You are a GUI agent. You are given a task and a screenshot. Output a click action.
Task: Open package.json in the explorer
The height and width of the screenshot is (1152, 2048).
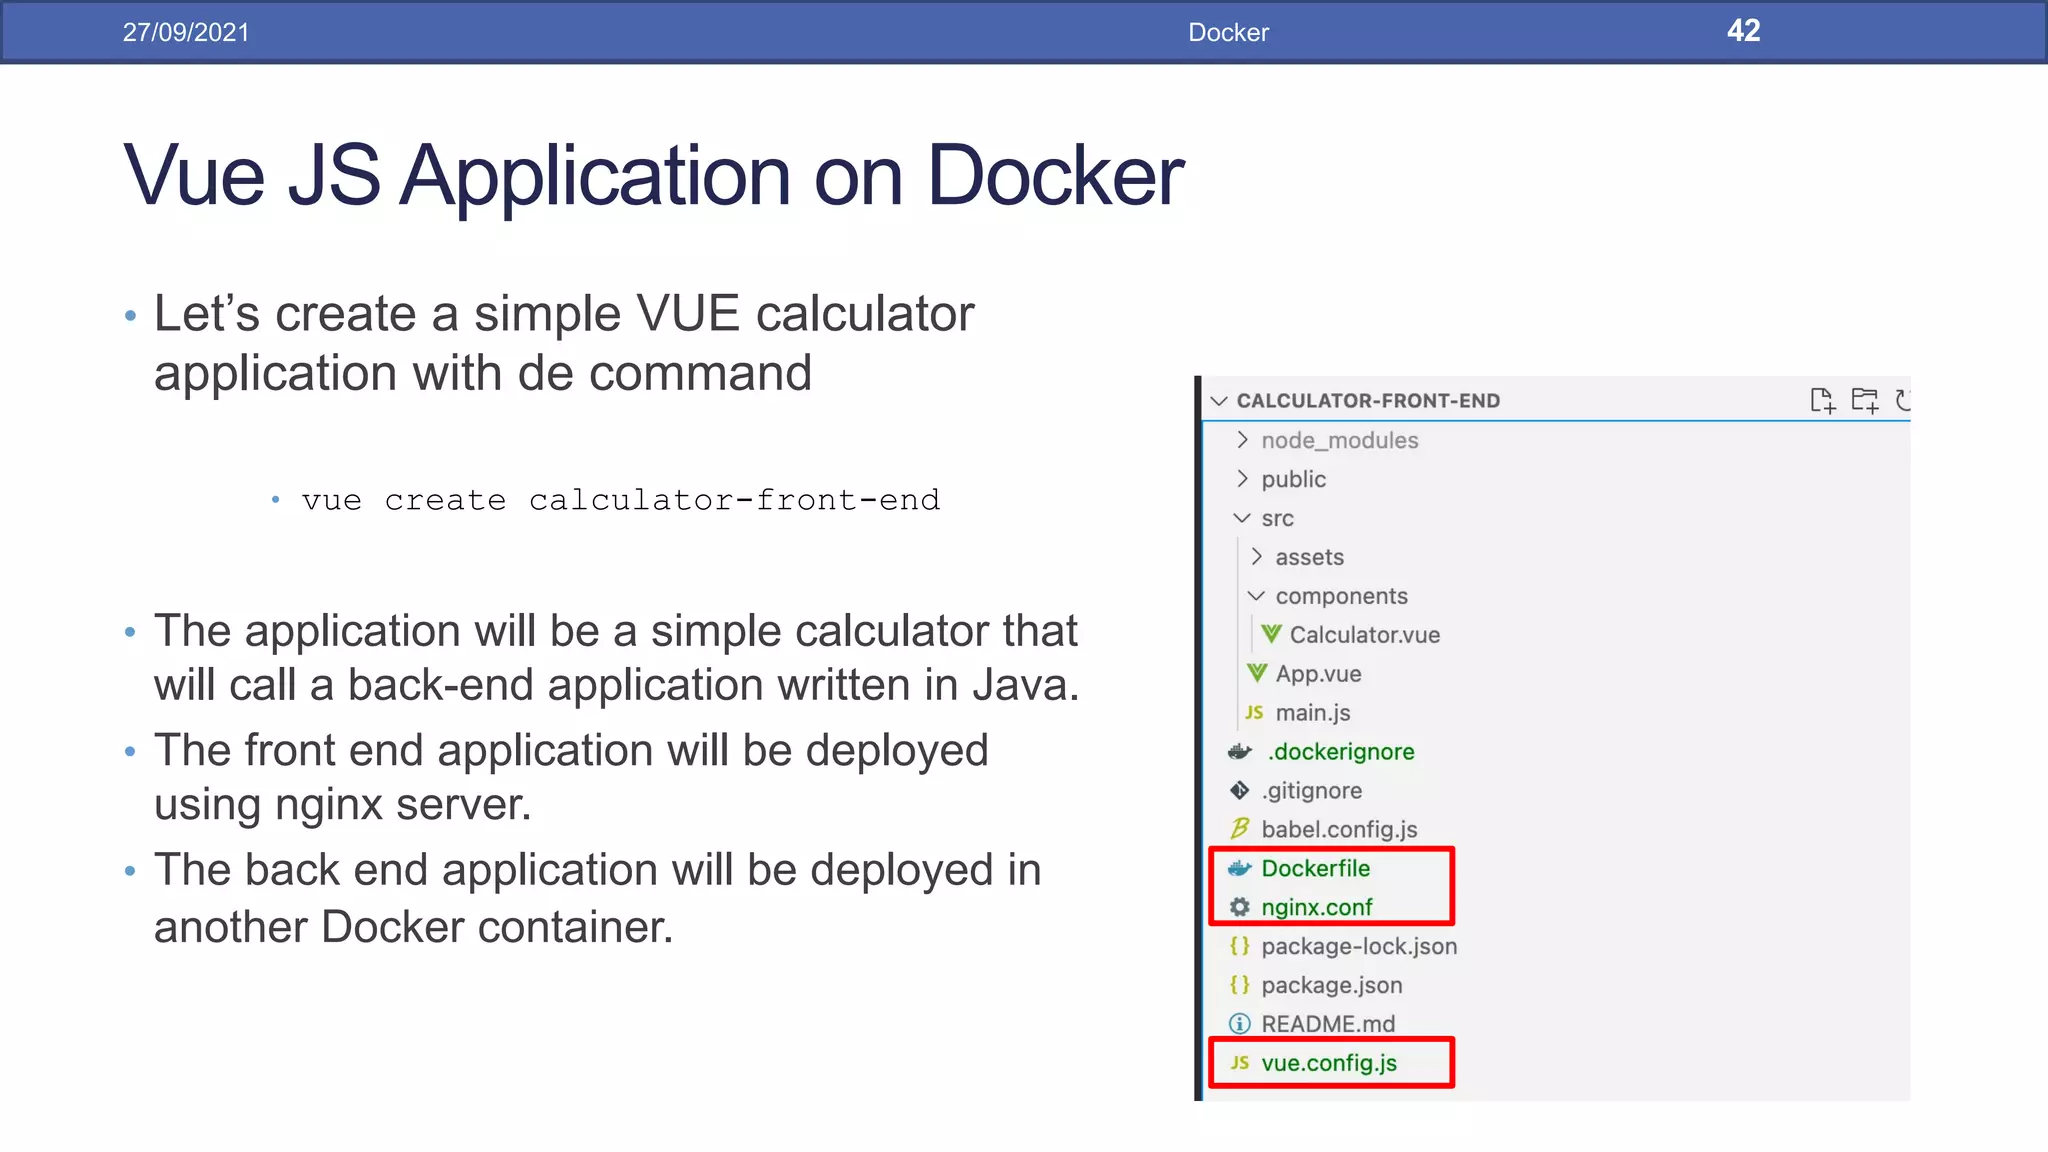[x=1331, y=985]
